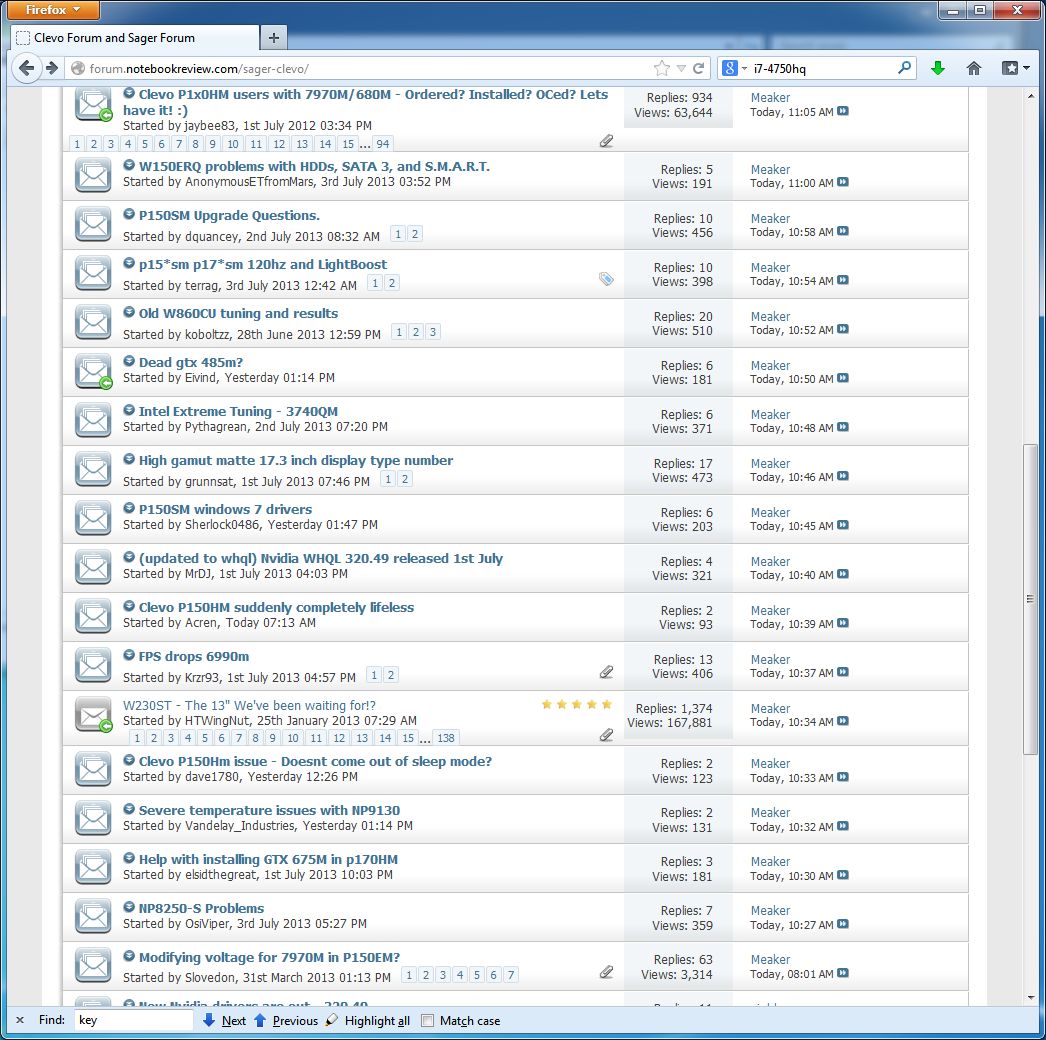Enable the Match case checkbox
This screenshot has height=1040, width=1046.
(x=428, y=1021)
